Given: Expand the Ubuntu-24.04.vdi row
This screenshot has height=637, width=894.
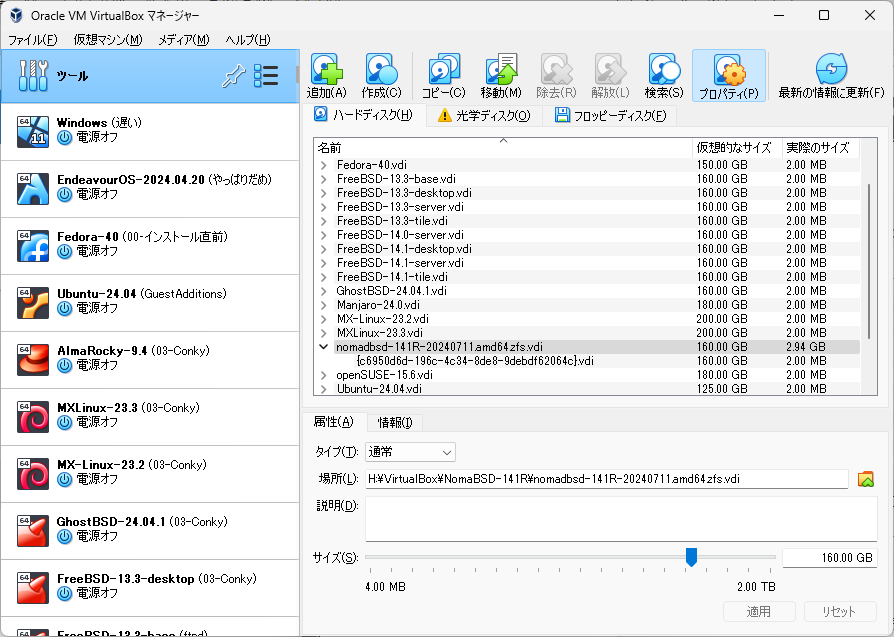Looking at the screenshot, I should [324, 389].
